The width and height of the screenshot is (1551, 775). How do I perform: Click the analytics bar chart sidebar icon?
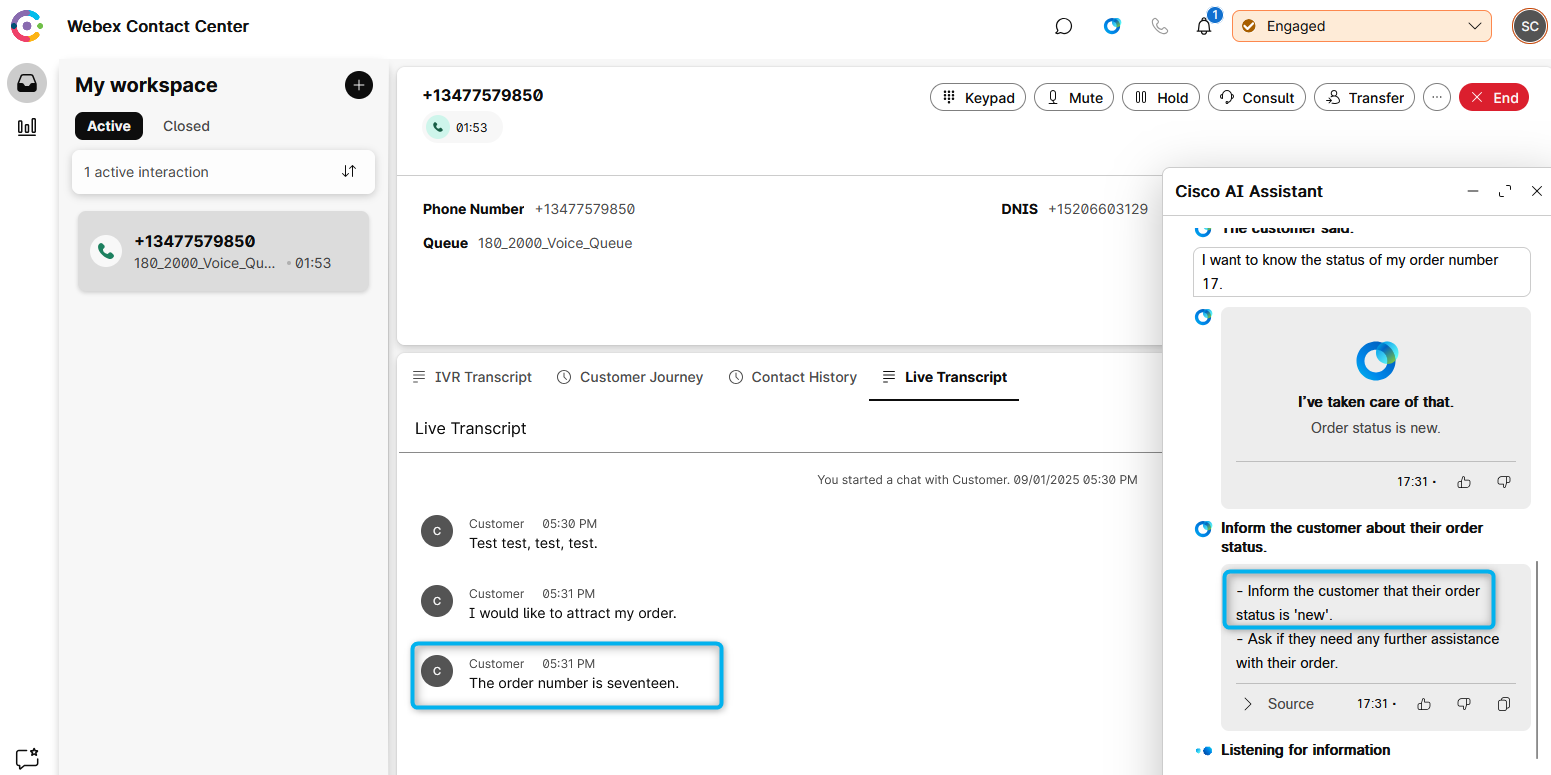click(27, 127)
